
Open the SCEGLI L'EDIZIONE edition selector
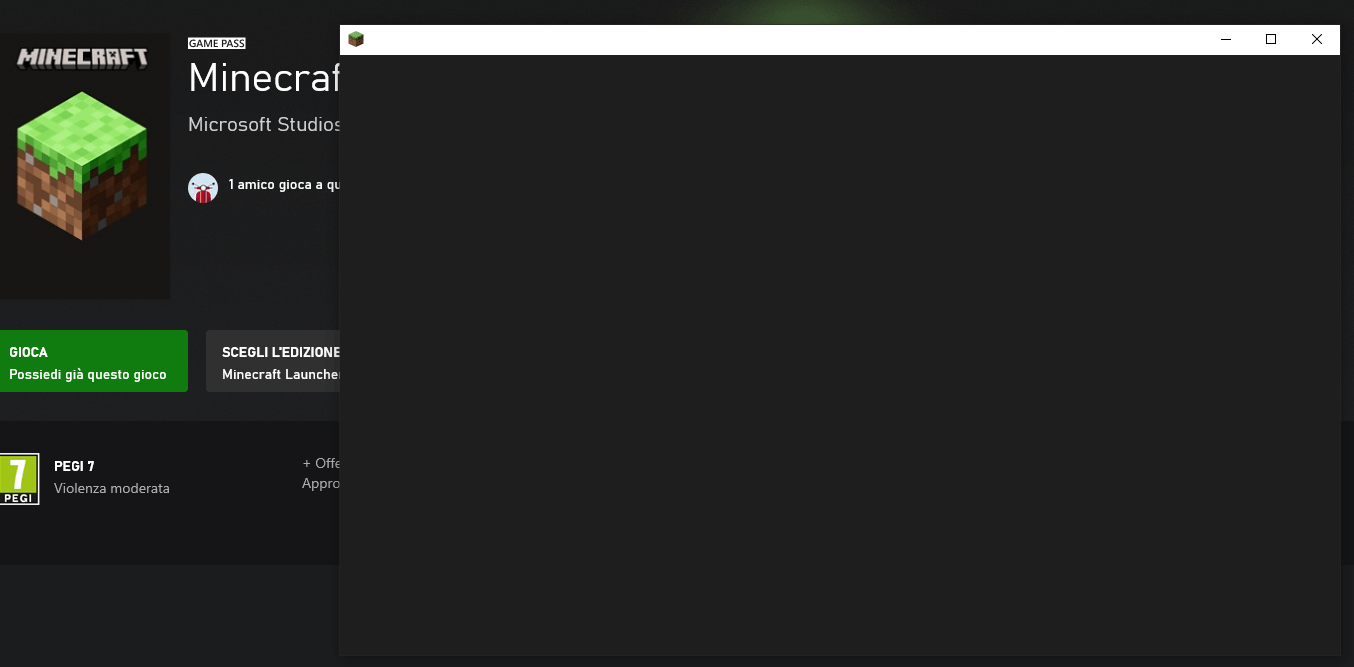coord(273,361)
